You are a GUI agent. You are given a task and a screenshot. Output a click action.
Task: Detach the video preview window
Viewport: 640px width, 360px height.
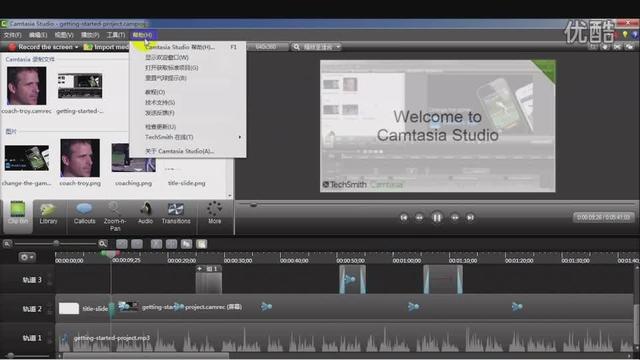point(629,47)
